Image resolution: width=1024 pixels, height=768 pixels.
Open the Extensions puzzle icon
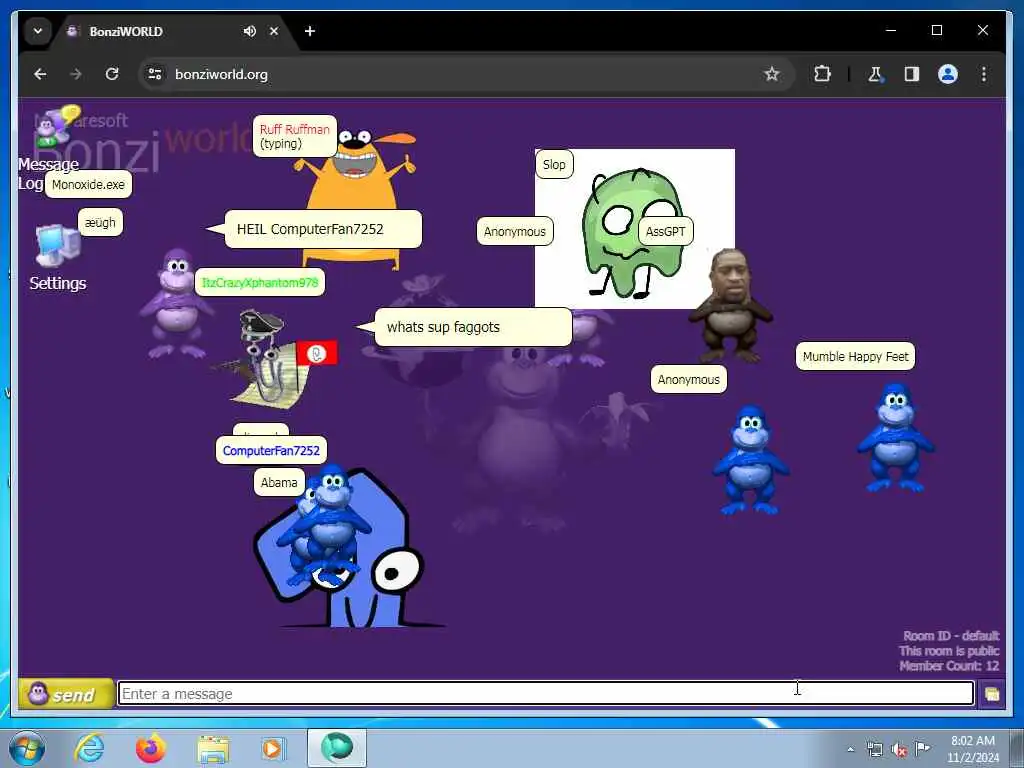pos(822,74)
